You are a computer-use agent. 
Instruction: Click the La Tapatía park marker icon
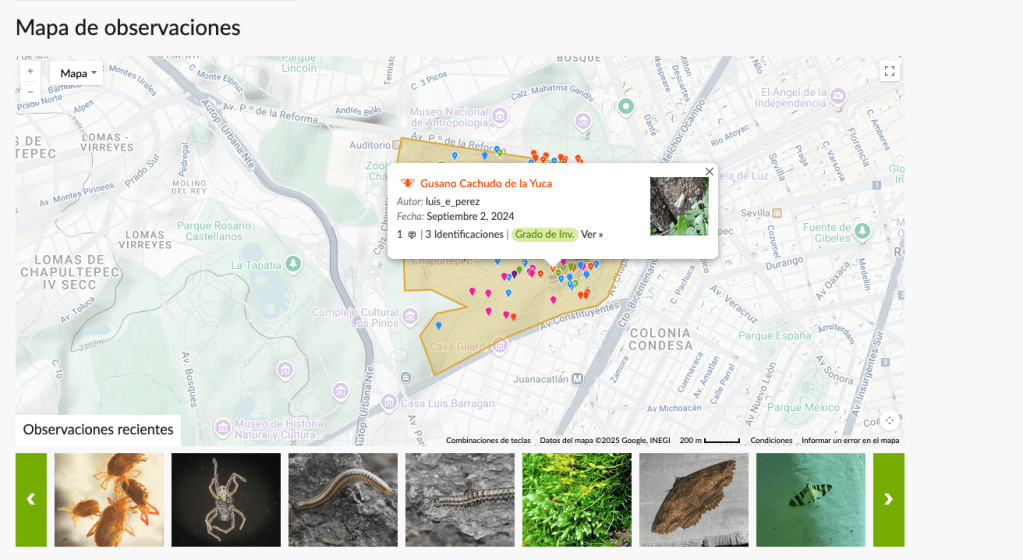pyautogui.click(x=293, y=264)
